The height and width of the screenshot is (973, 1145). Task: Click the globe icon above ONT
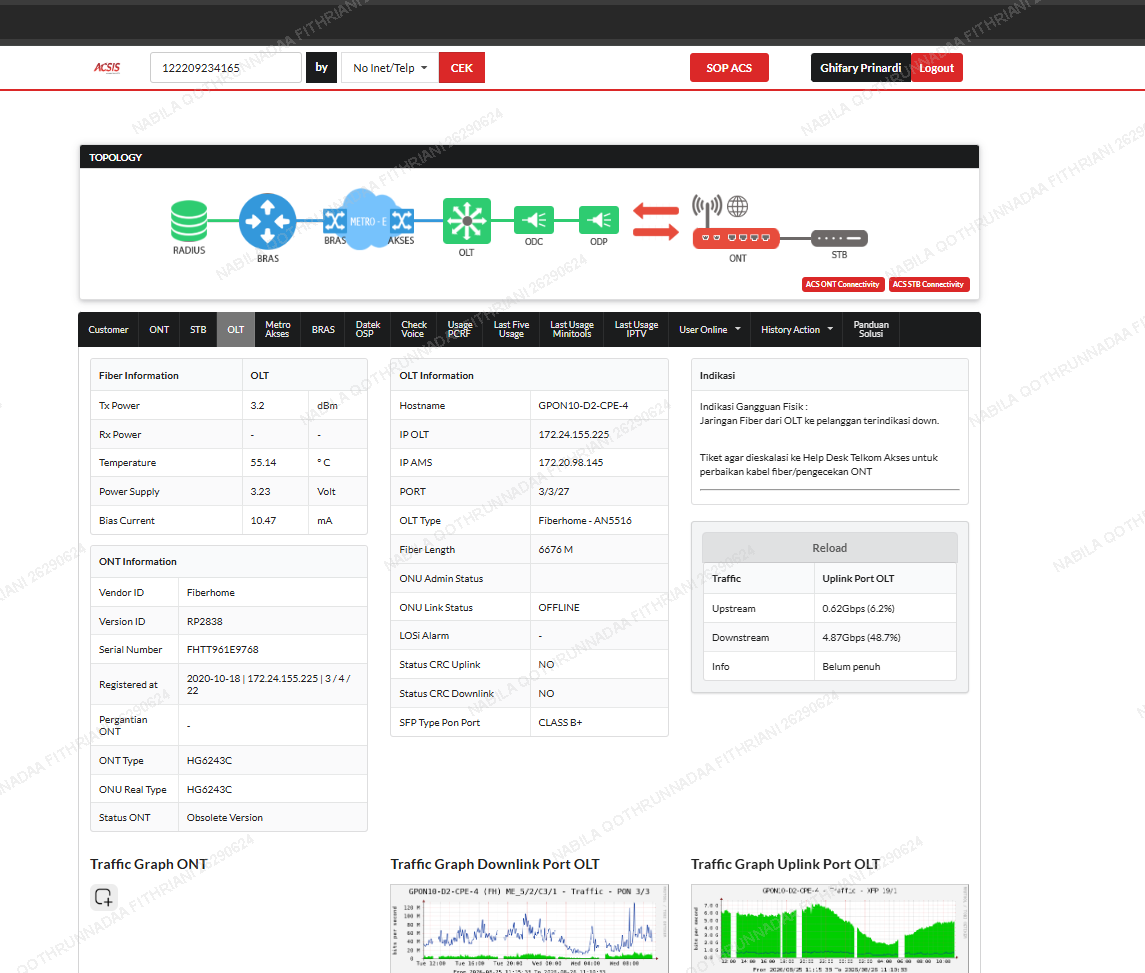pyautogui.click(x=738, y=207)
